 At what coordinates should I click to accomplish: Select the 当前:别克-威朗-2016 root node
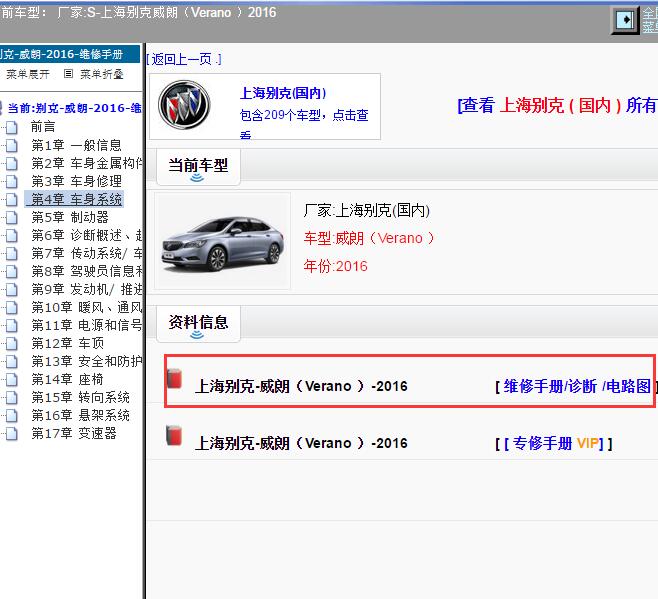pos(74,108)
